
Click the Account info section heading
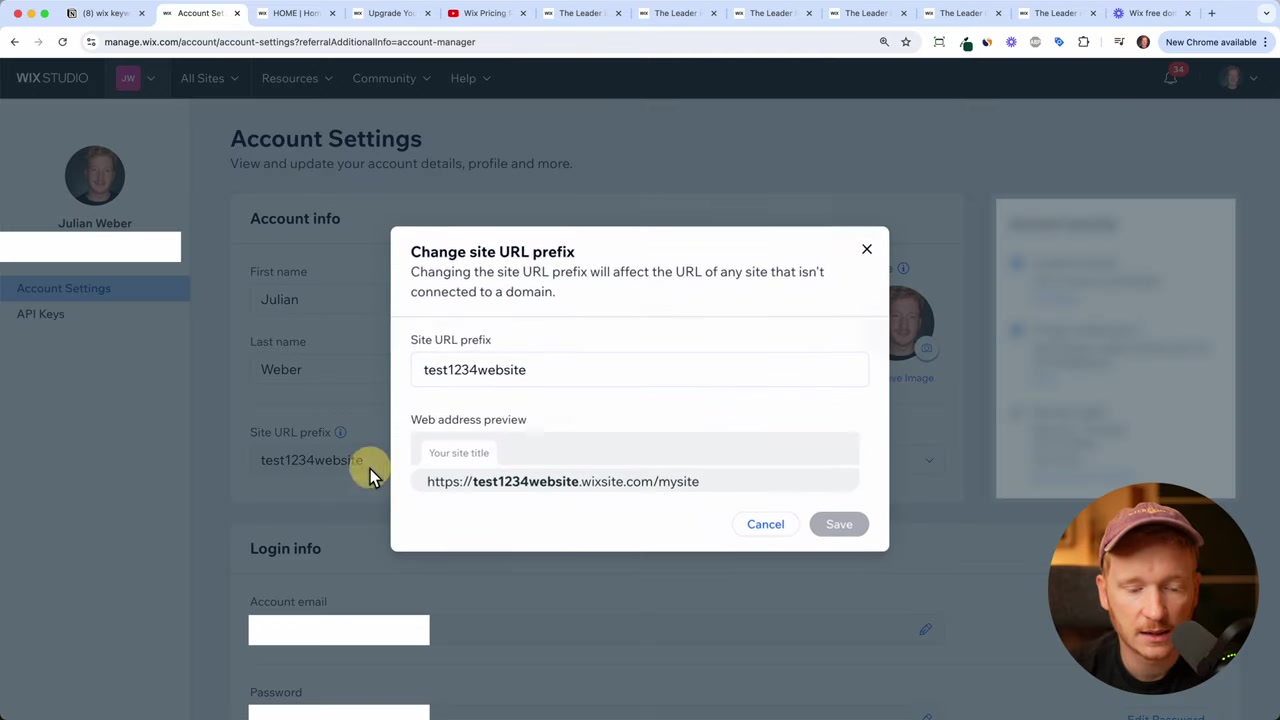coord(295,218)
